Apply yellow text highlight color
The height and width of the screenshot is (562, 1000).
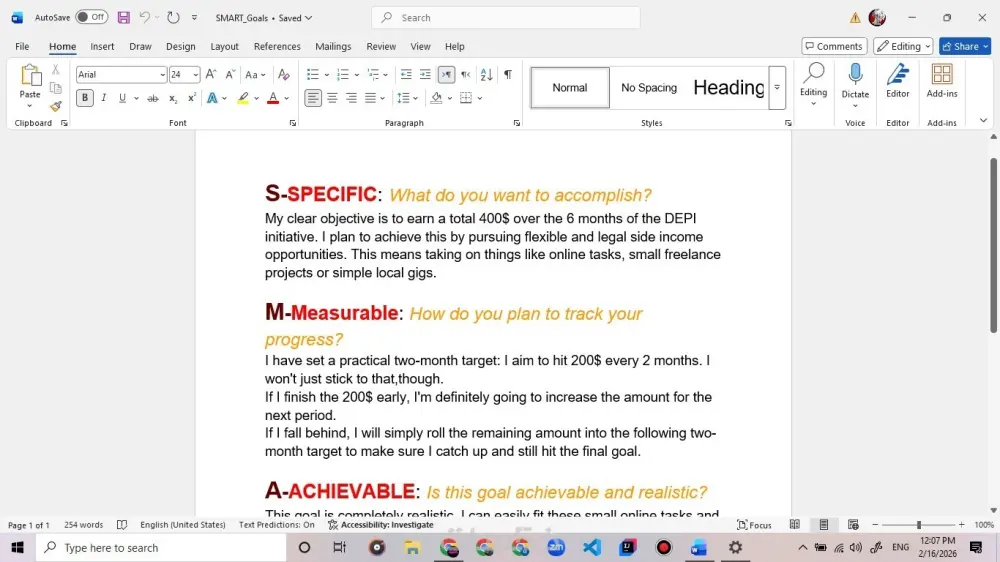(243, 98)
